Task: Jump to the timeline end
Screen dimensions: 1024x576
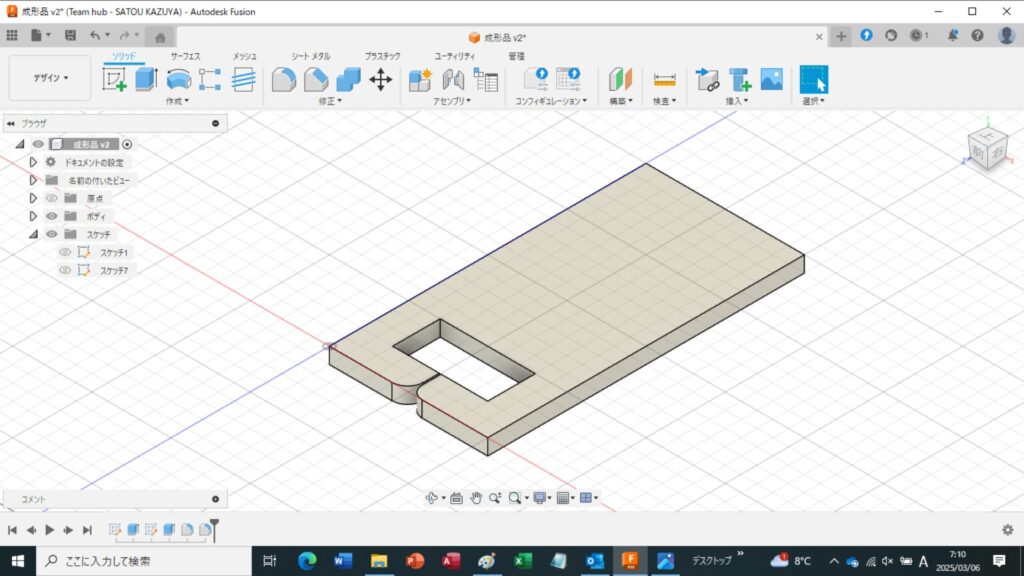Action: pyautogui.click(x=87, y=530)
